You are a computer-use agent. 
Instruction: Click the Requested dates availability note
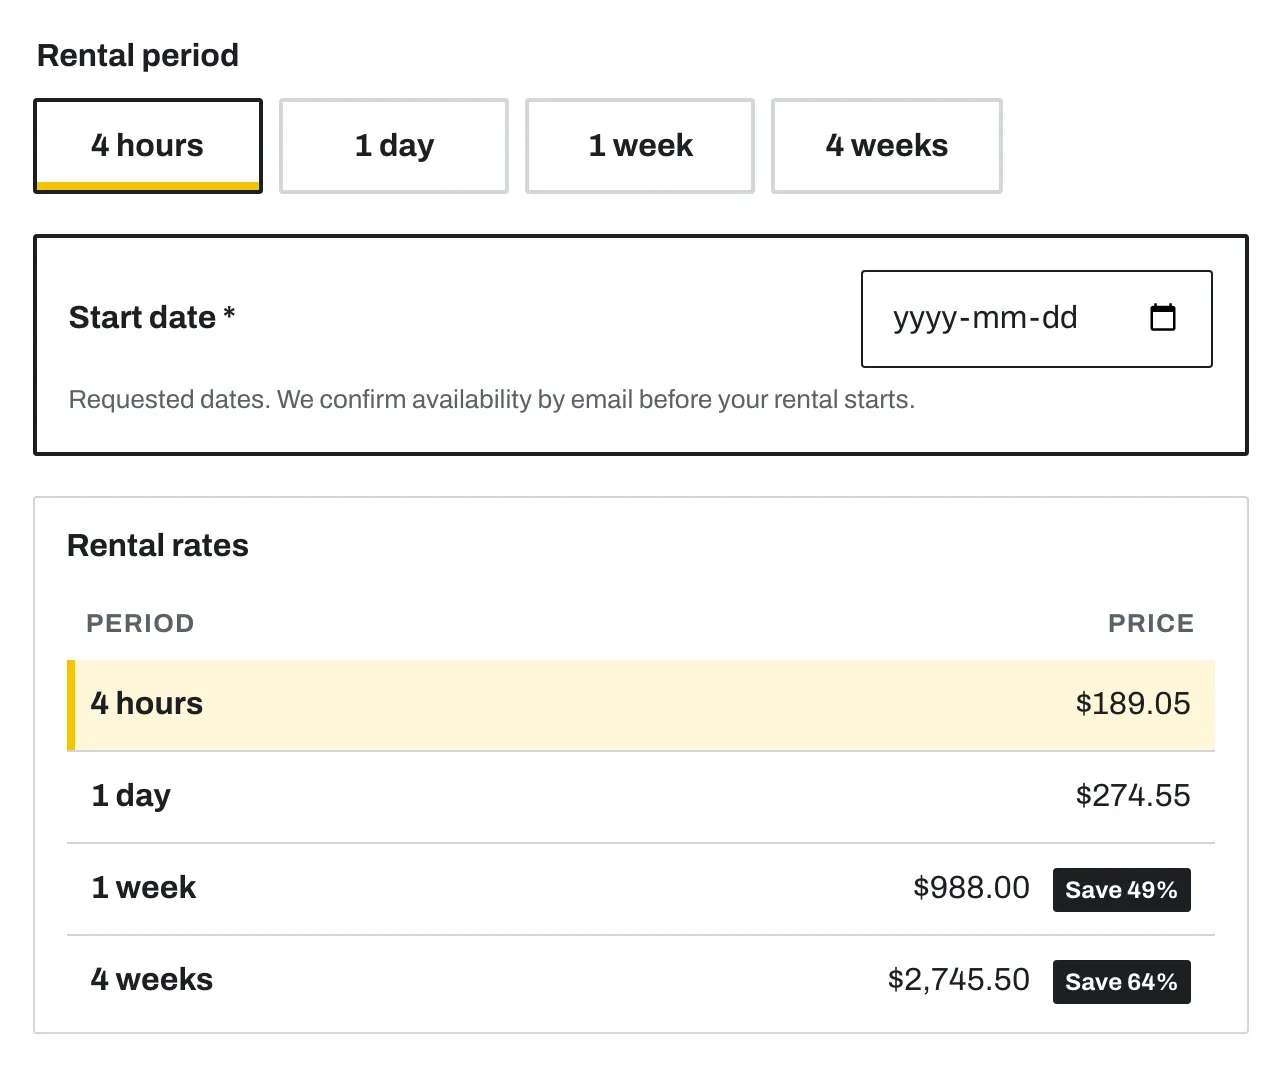coord(492,400)
